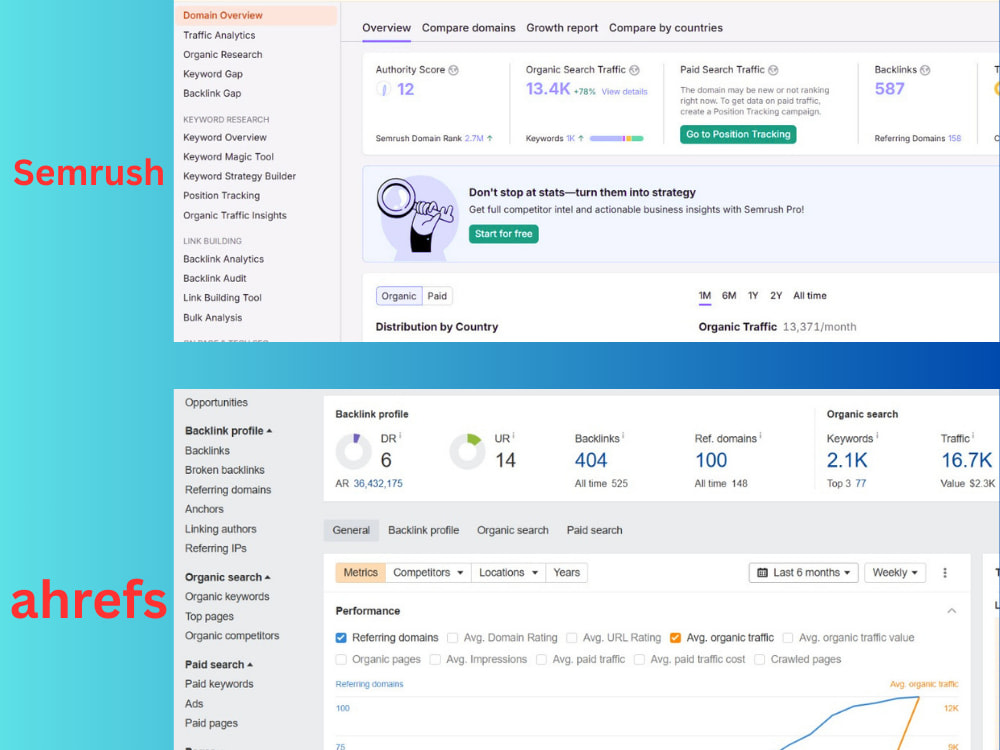Select the All time range
The image size is (1000, 750).
[x=810, y=296]
